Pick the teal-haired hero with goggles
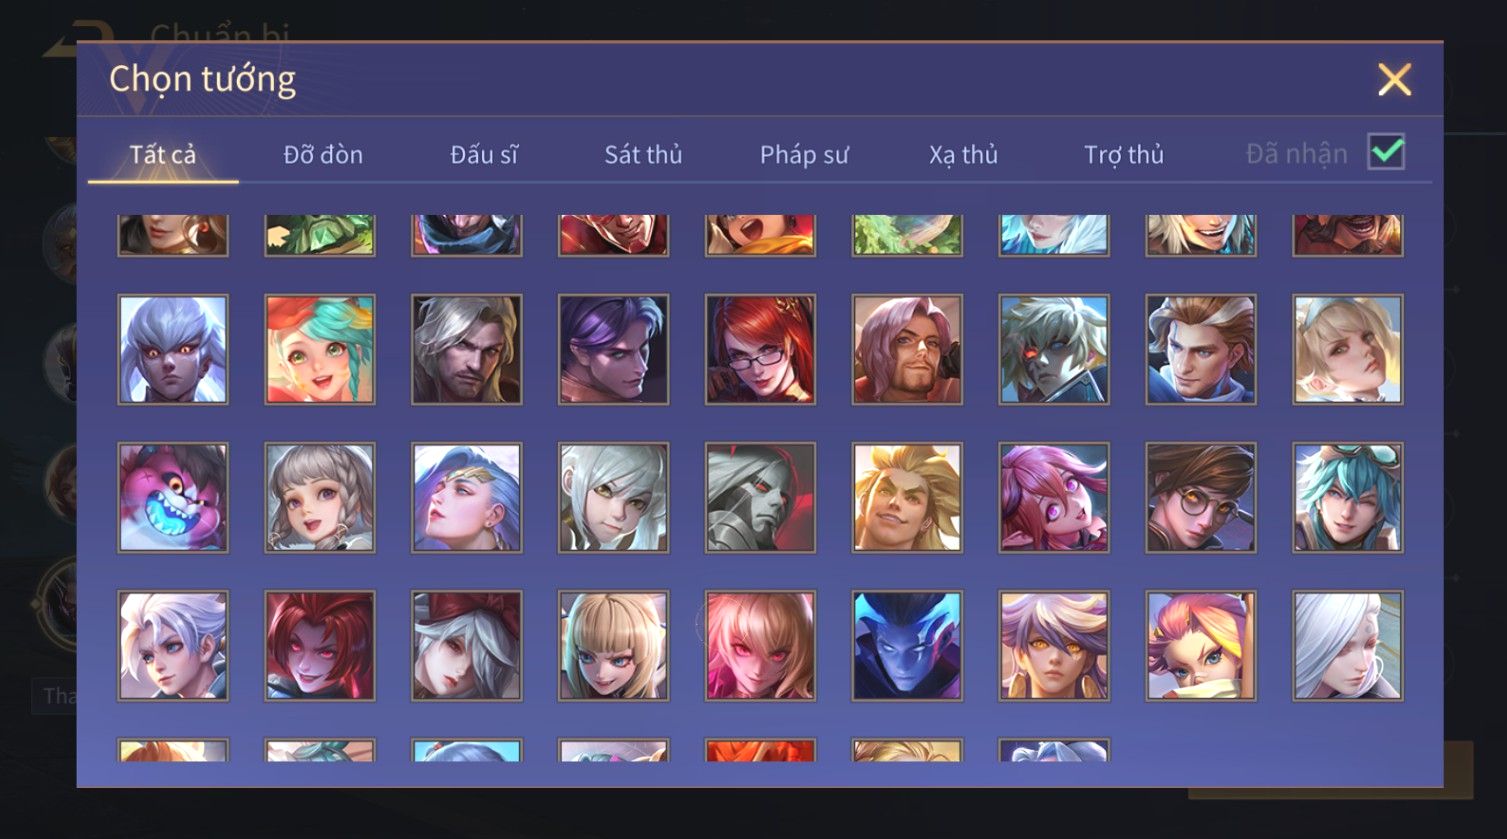This screenshot has width=1507, height=839. pyautogui.click(x=1348, y=498)
